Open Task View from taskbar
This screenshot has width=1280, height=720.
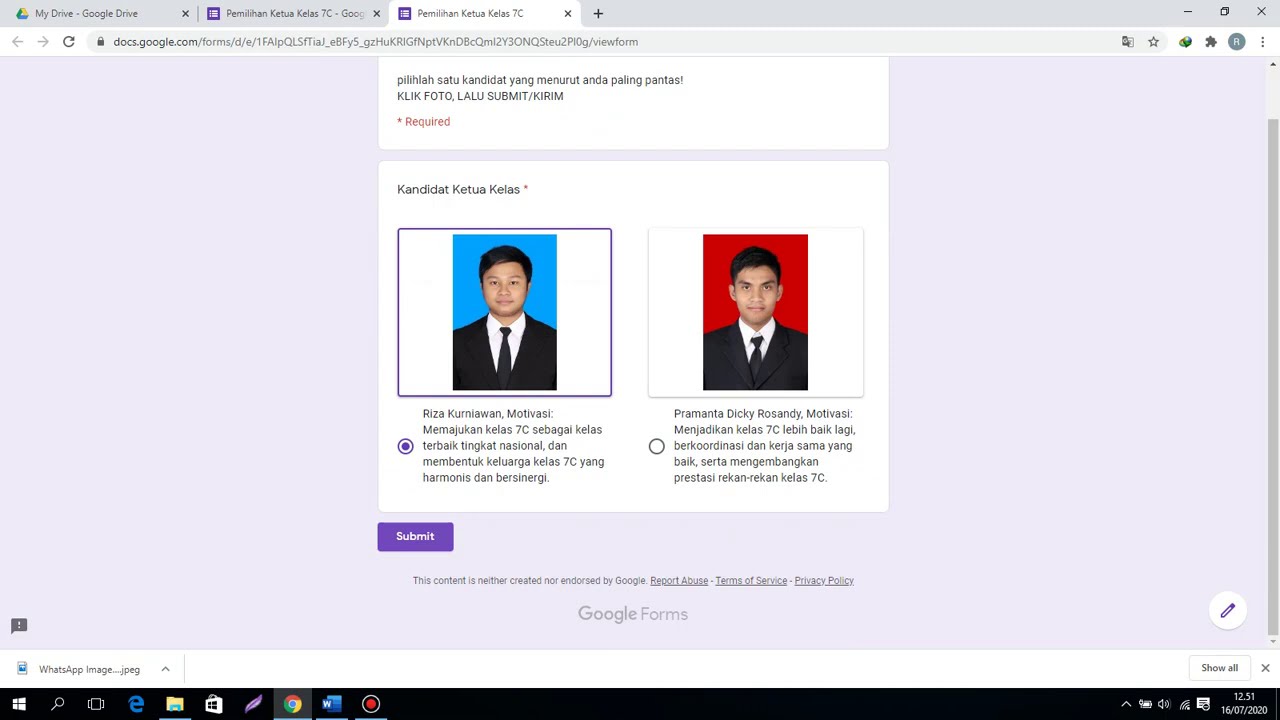pos(96,704)
